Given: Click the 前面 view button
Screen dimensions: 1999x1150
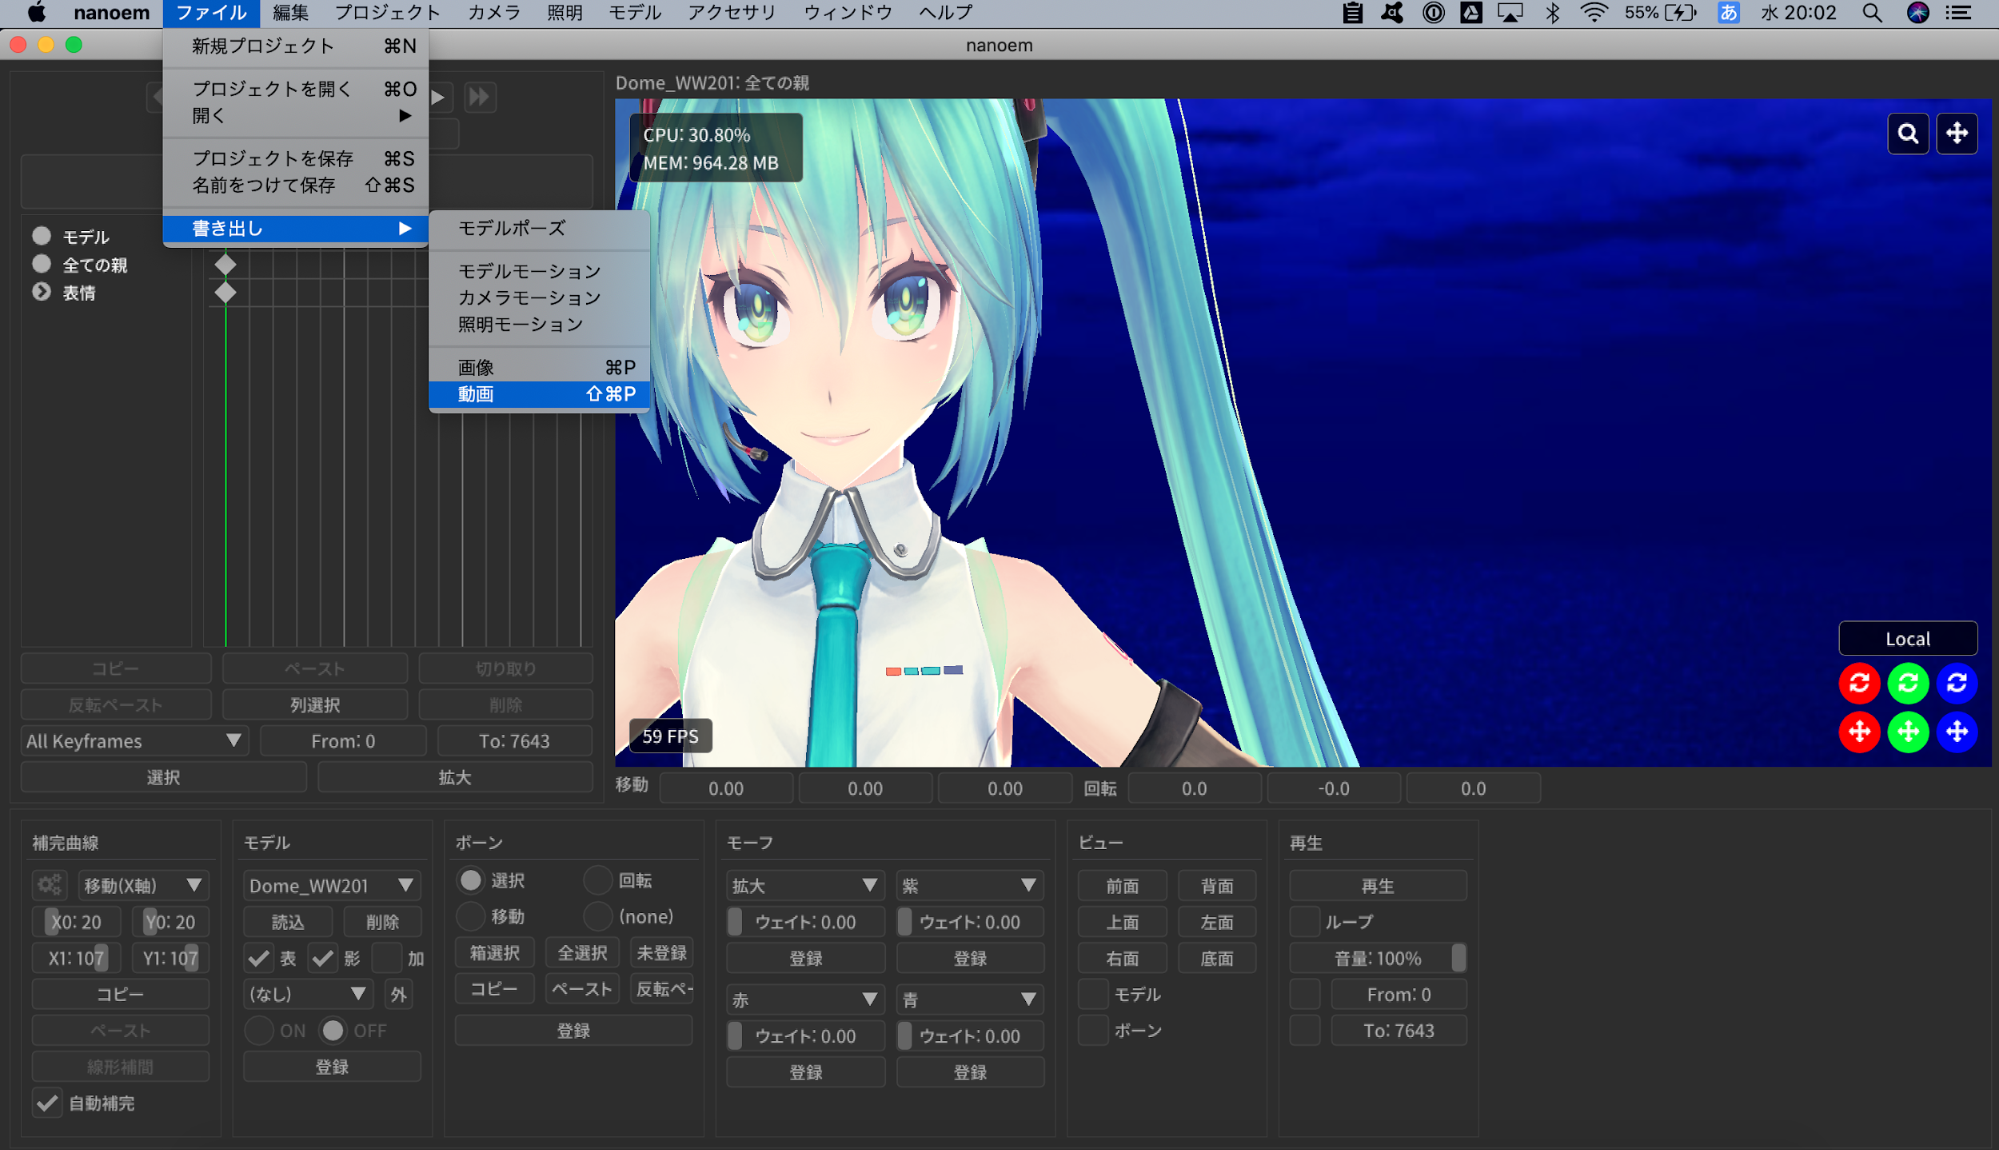Looking at the screenshot, I should pos(1122,886).
